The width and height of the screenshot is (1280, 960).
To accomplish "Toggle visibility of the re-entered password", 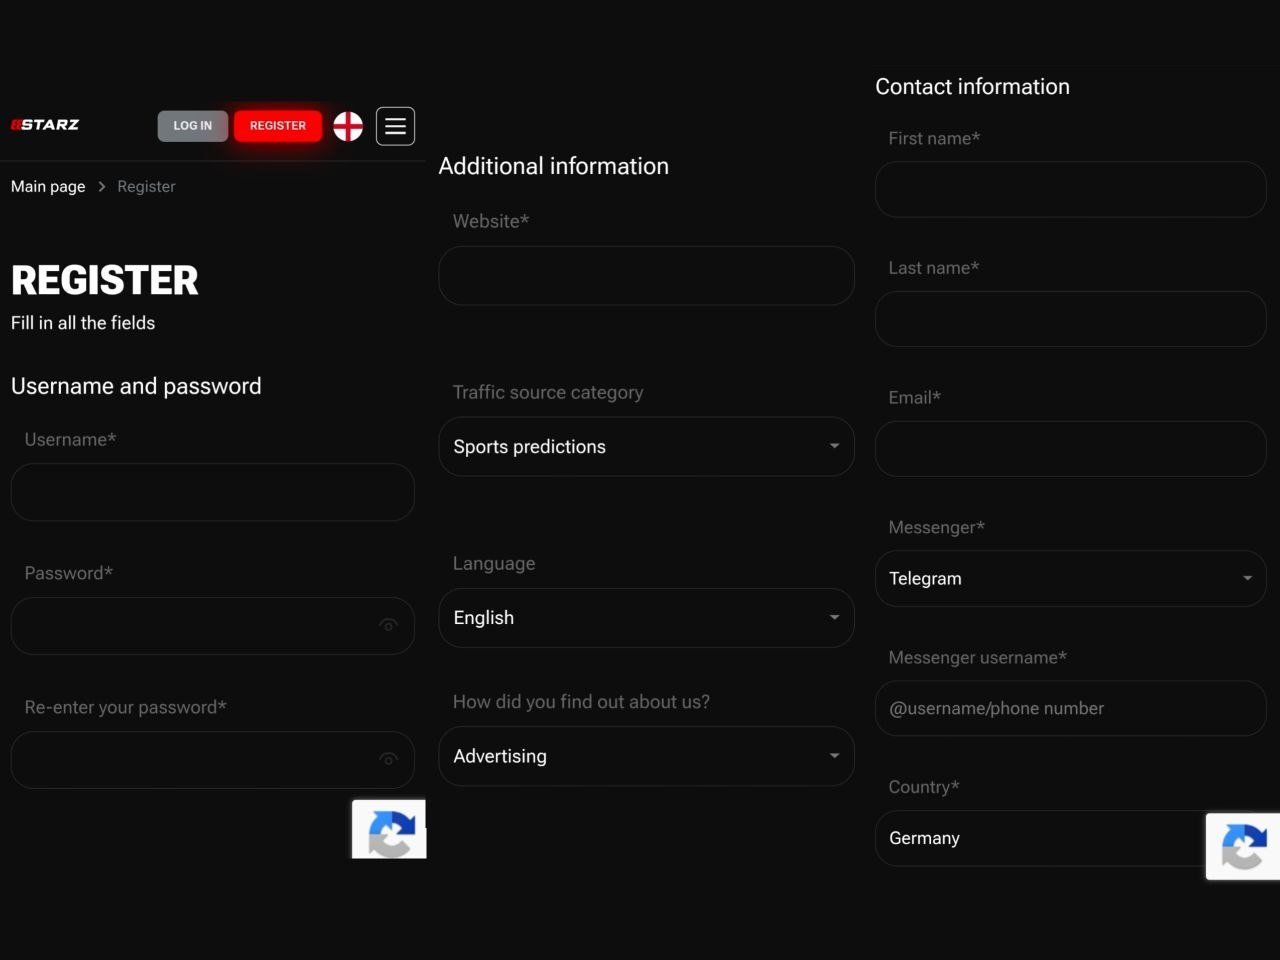I will 388,759.
